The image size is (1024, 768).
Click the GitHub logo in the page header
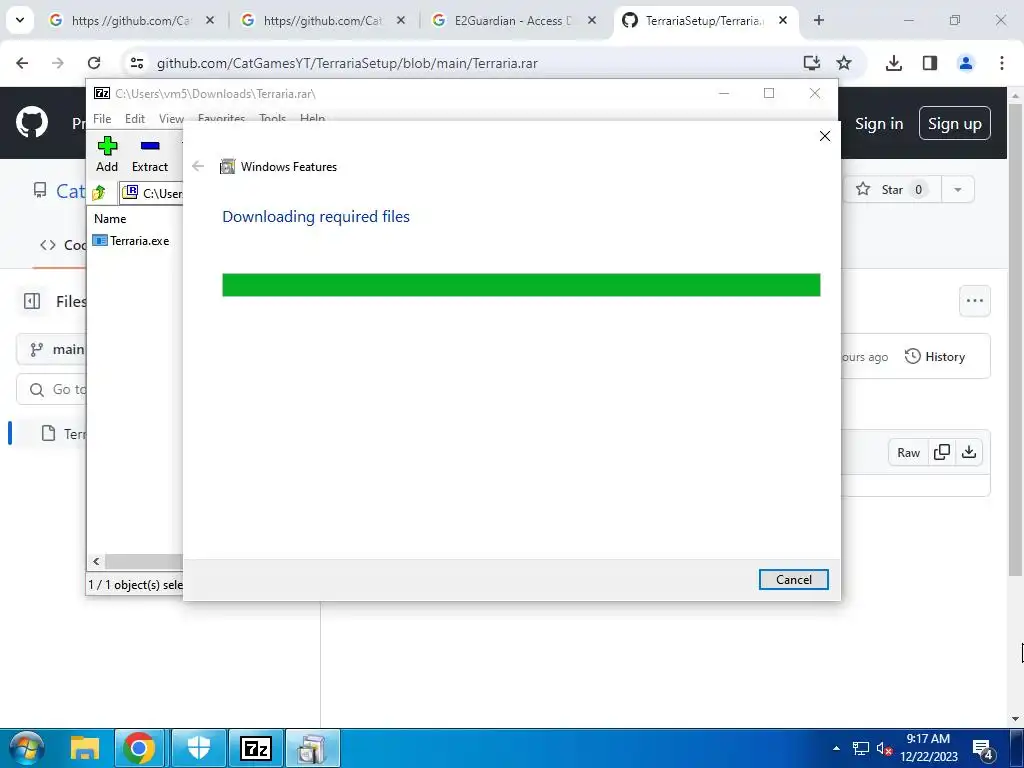pos(31,122)
